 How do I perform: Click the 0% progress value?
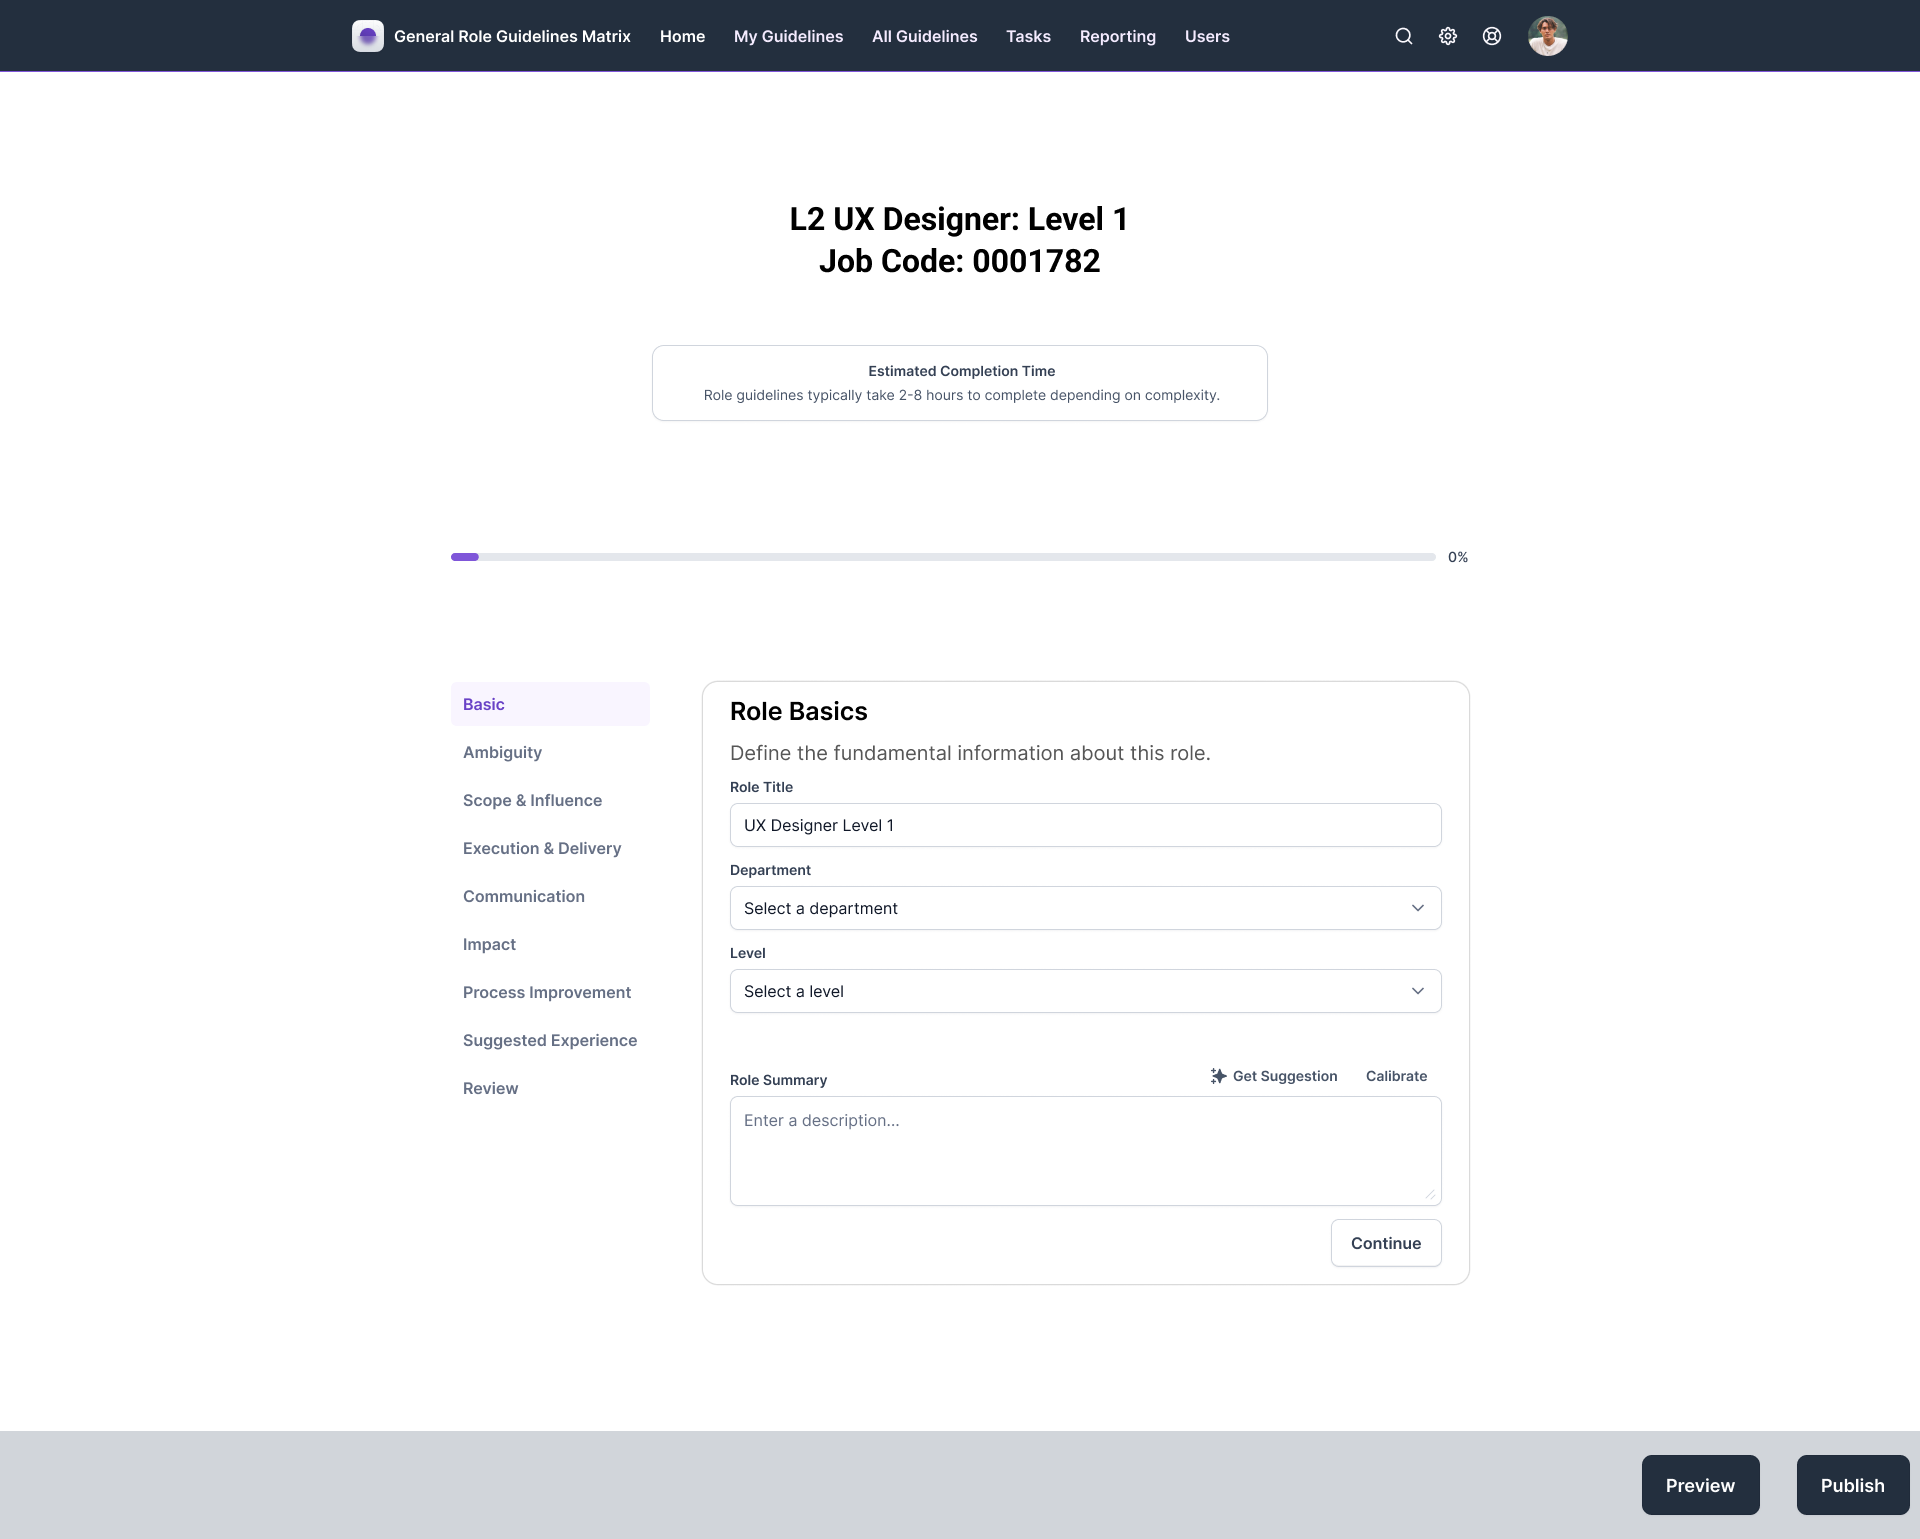point(1458,557)
